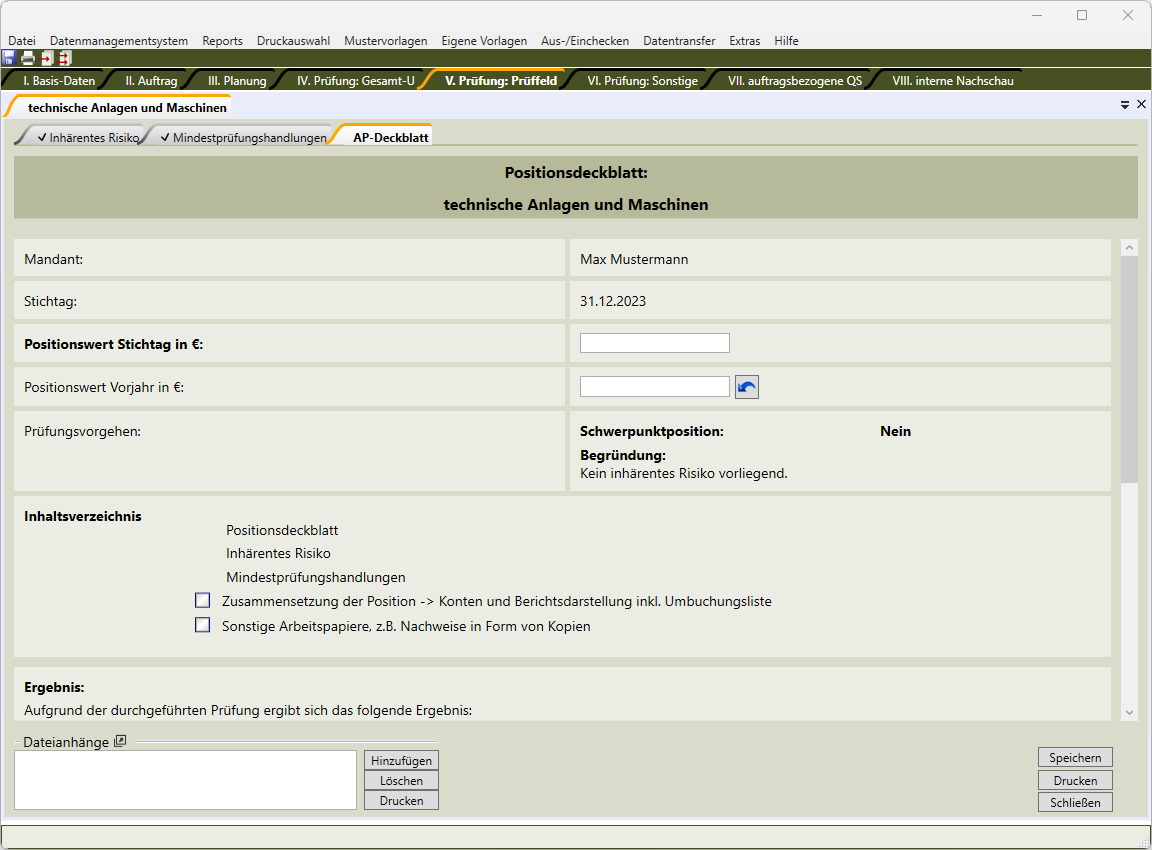Check the Zusammensetzung der Position checkbox
1152x850 pixels.
pos(203,601)
